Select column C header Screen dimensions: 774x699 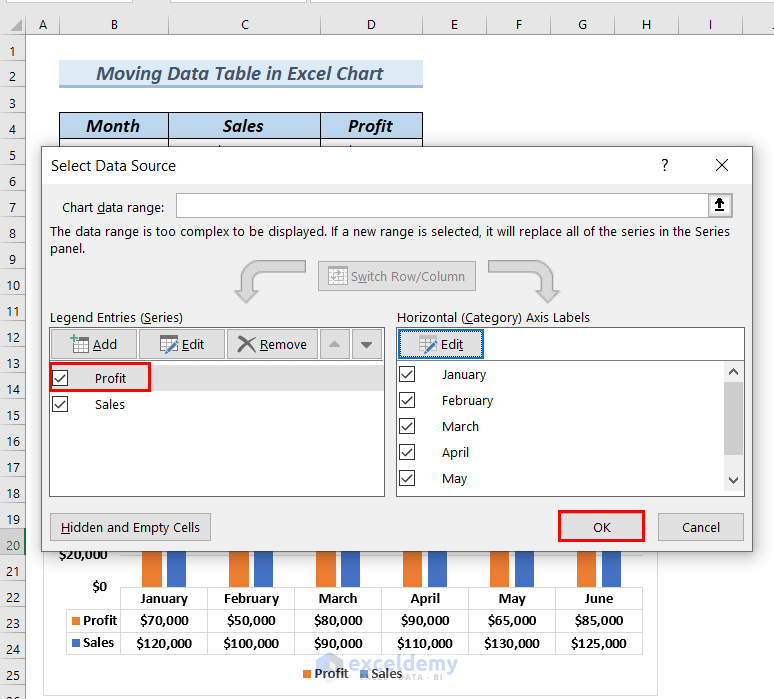(245, 25)
